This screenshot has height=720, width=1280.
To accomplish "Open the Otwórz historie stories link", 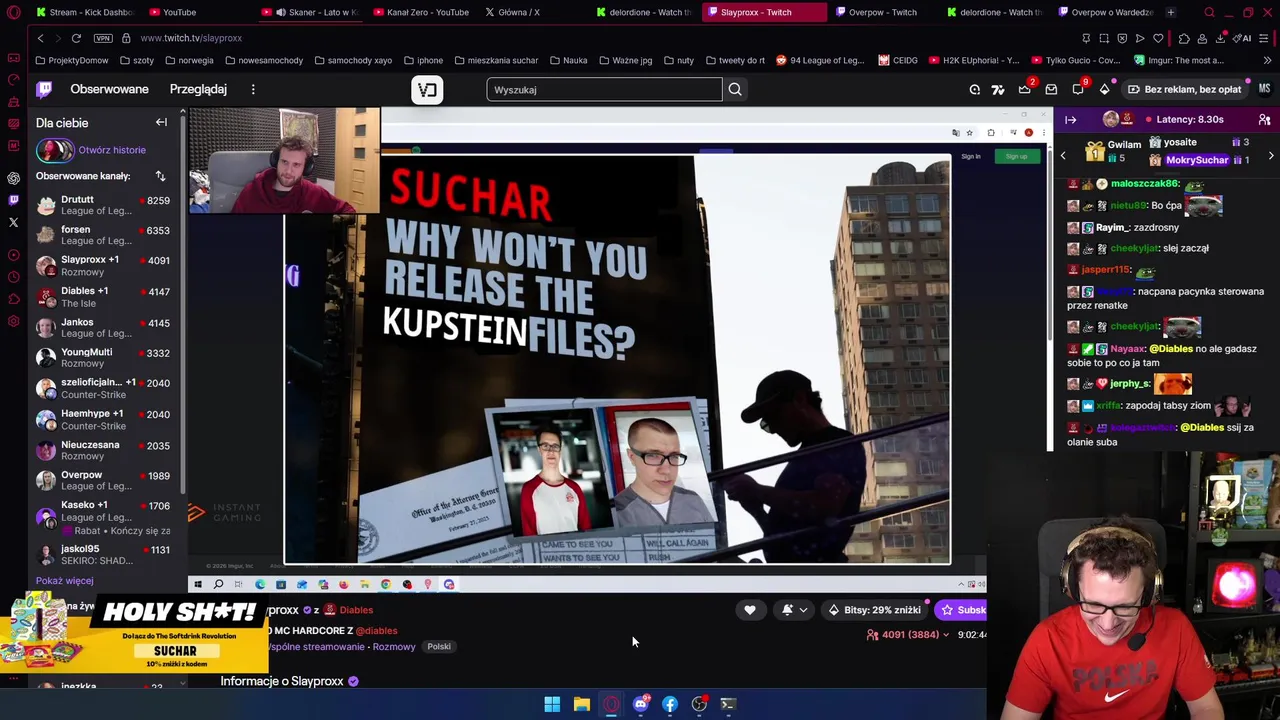I will 112,150.
